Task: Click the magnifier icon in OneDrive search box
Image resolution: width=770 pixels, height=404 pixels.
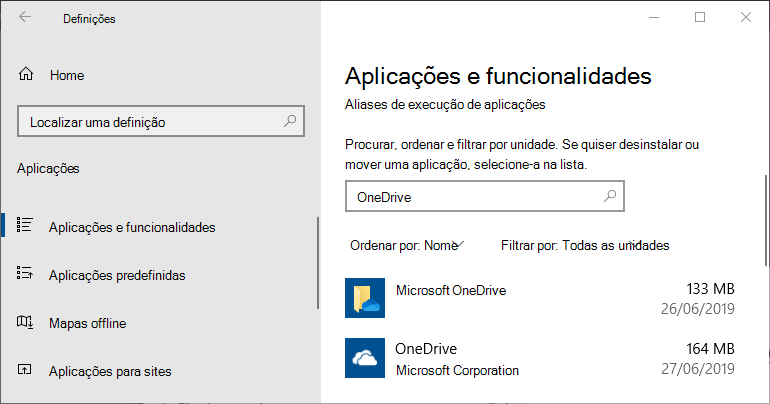Action: pyautogui.click(x=610, y=196)
